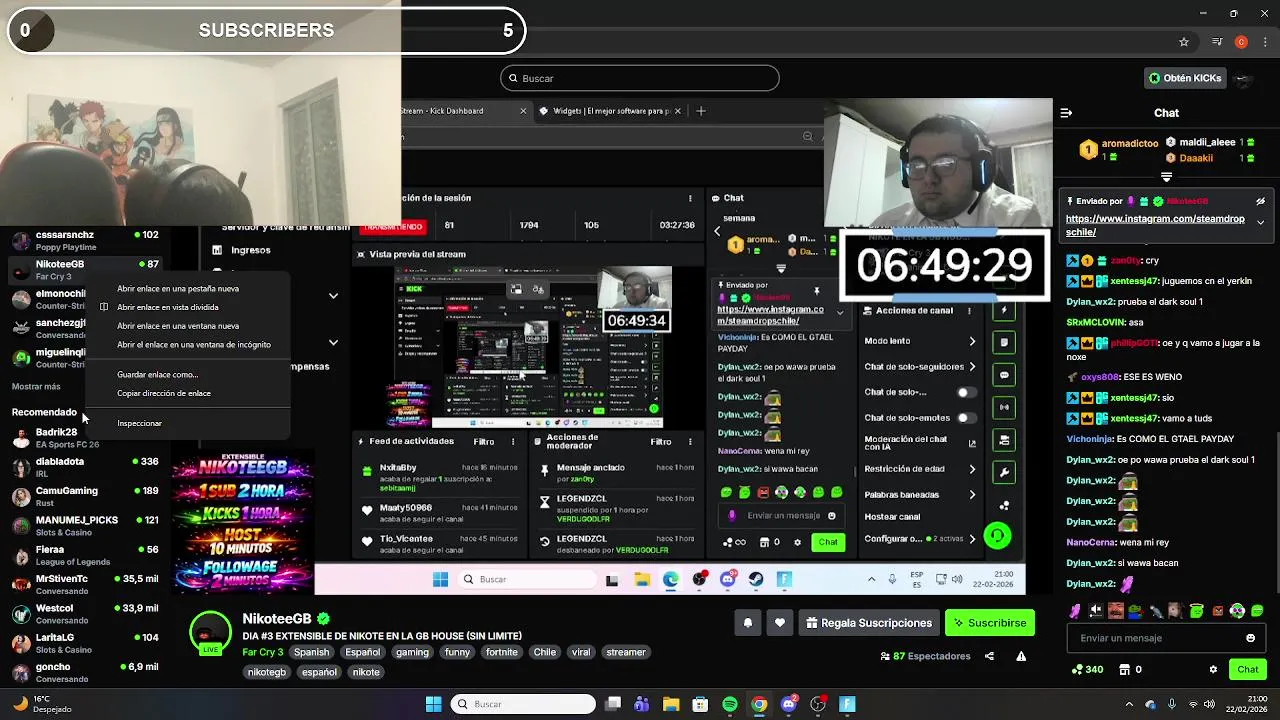Click Mostrar más in the sidebar

coord(36,387)
